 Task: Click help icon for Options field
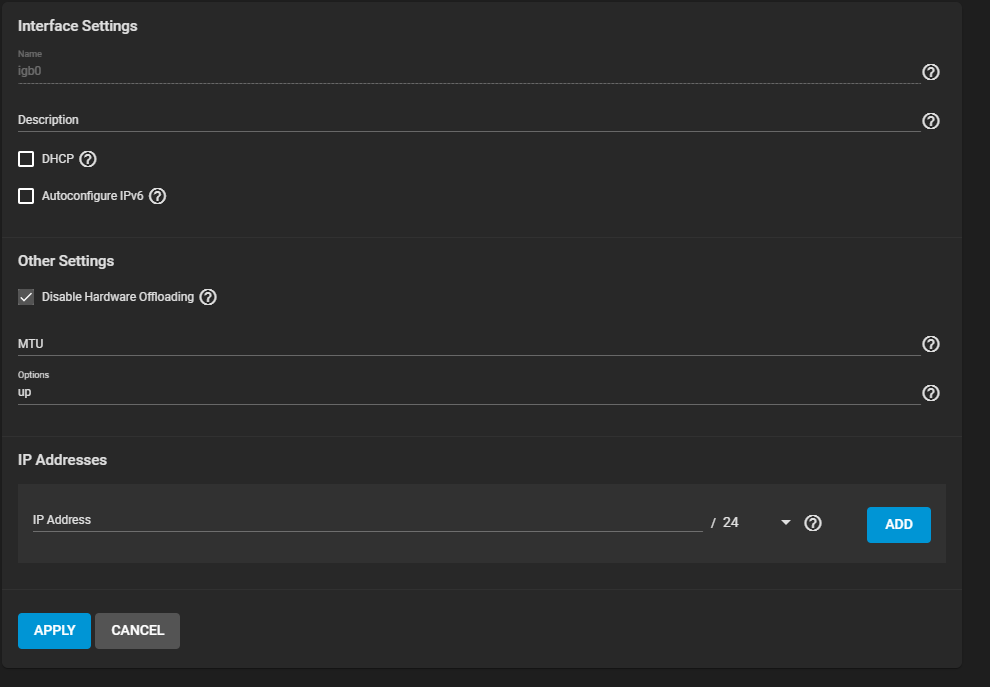click(x=930, y=393)
